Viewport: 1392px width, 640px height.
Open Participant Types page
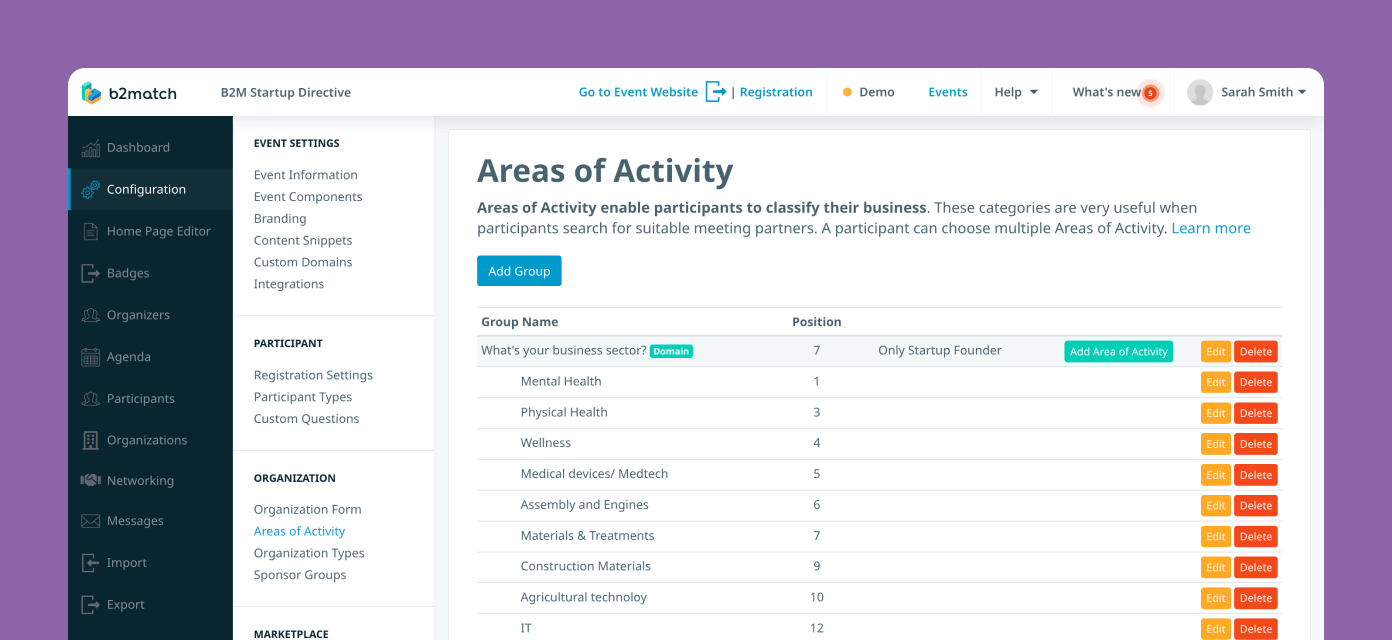[303, 397]
